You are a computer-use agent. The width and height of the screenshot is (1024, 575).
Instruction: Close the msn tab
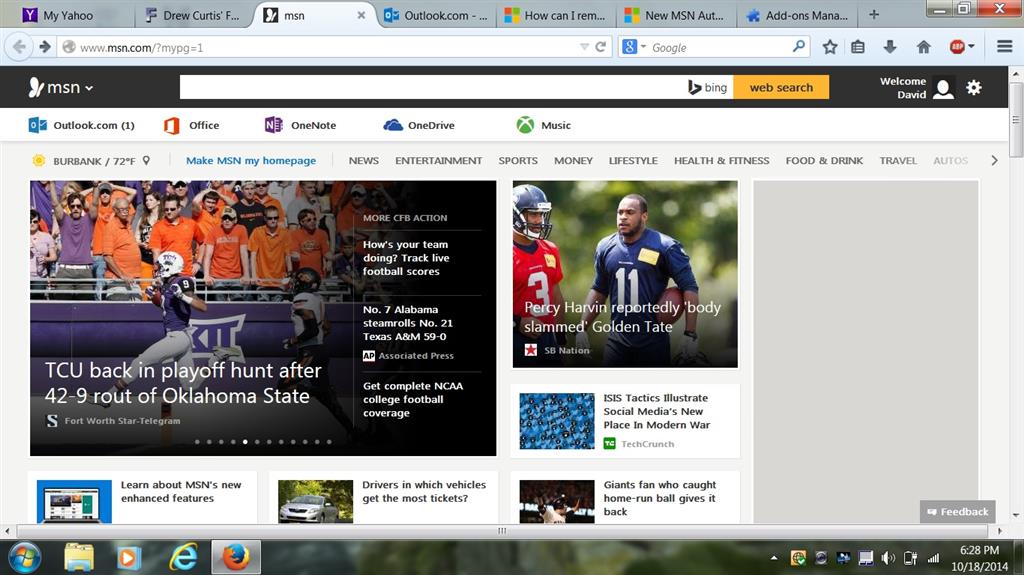point(361,15)
